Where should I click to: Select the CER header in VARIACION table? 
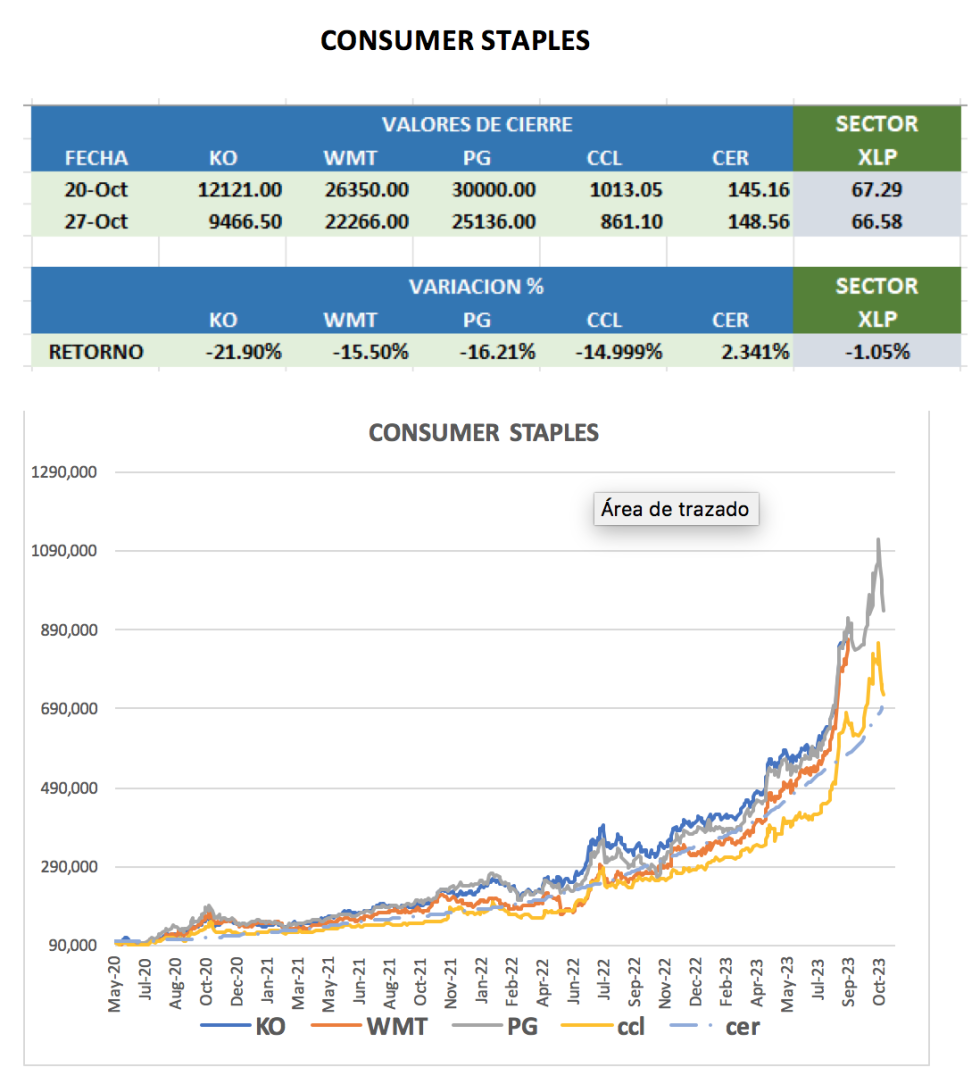pyautogui.click(x=731, y=320)
